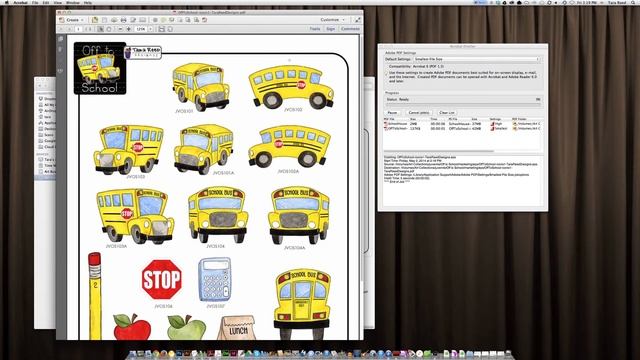
Task: Click the Smallest settings icon in OffToSchool row
Action: (492, 129)
